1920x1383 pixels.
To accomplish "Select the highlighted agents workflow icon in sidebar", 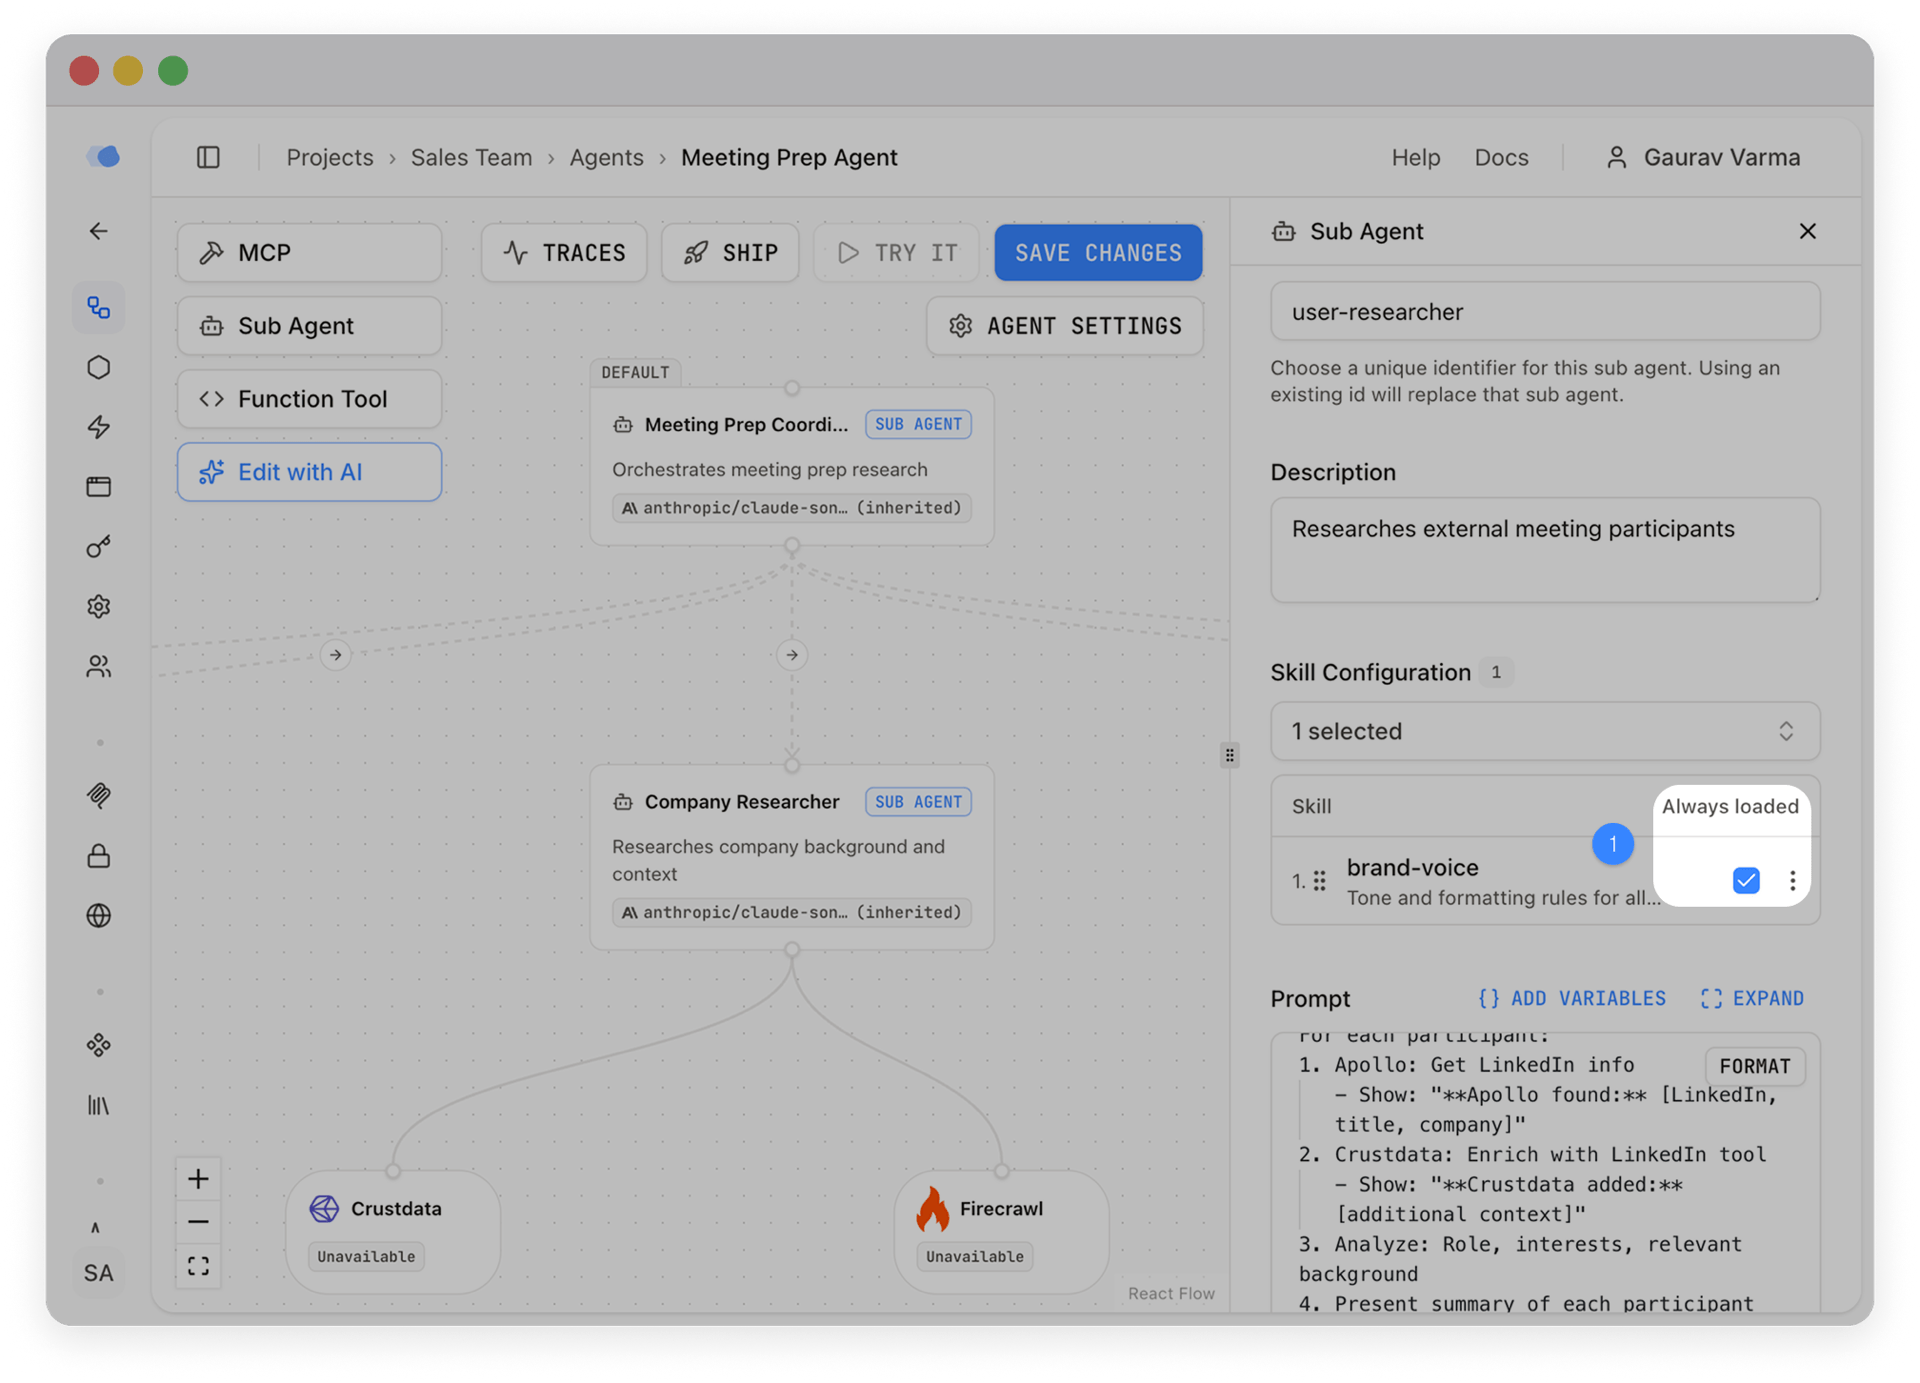I will pyautogui.click(x=99, y=308).
